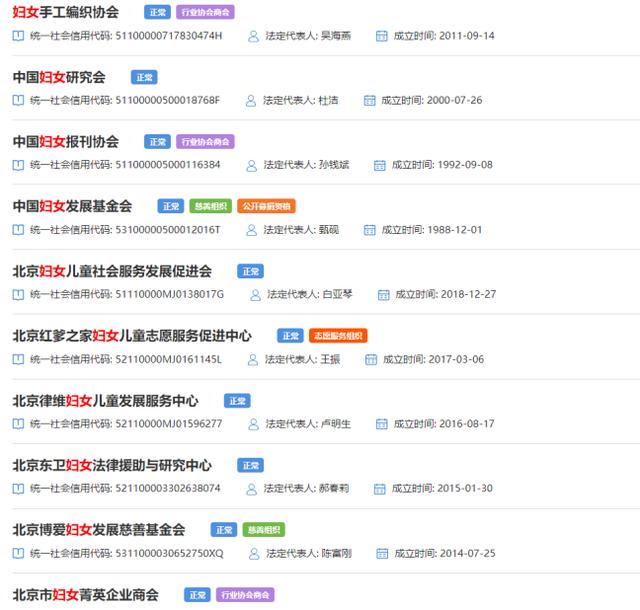Click 正常 badge for 中国妇女报刊协会
This screenshot has width=640, height=610.
(157, 142)
